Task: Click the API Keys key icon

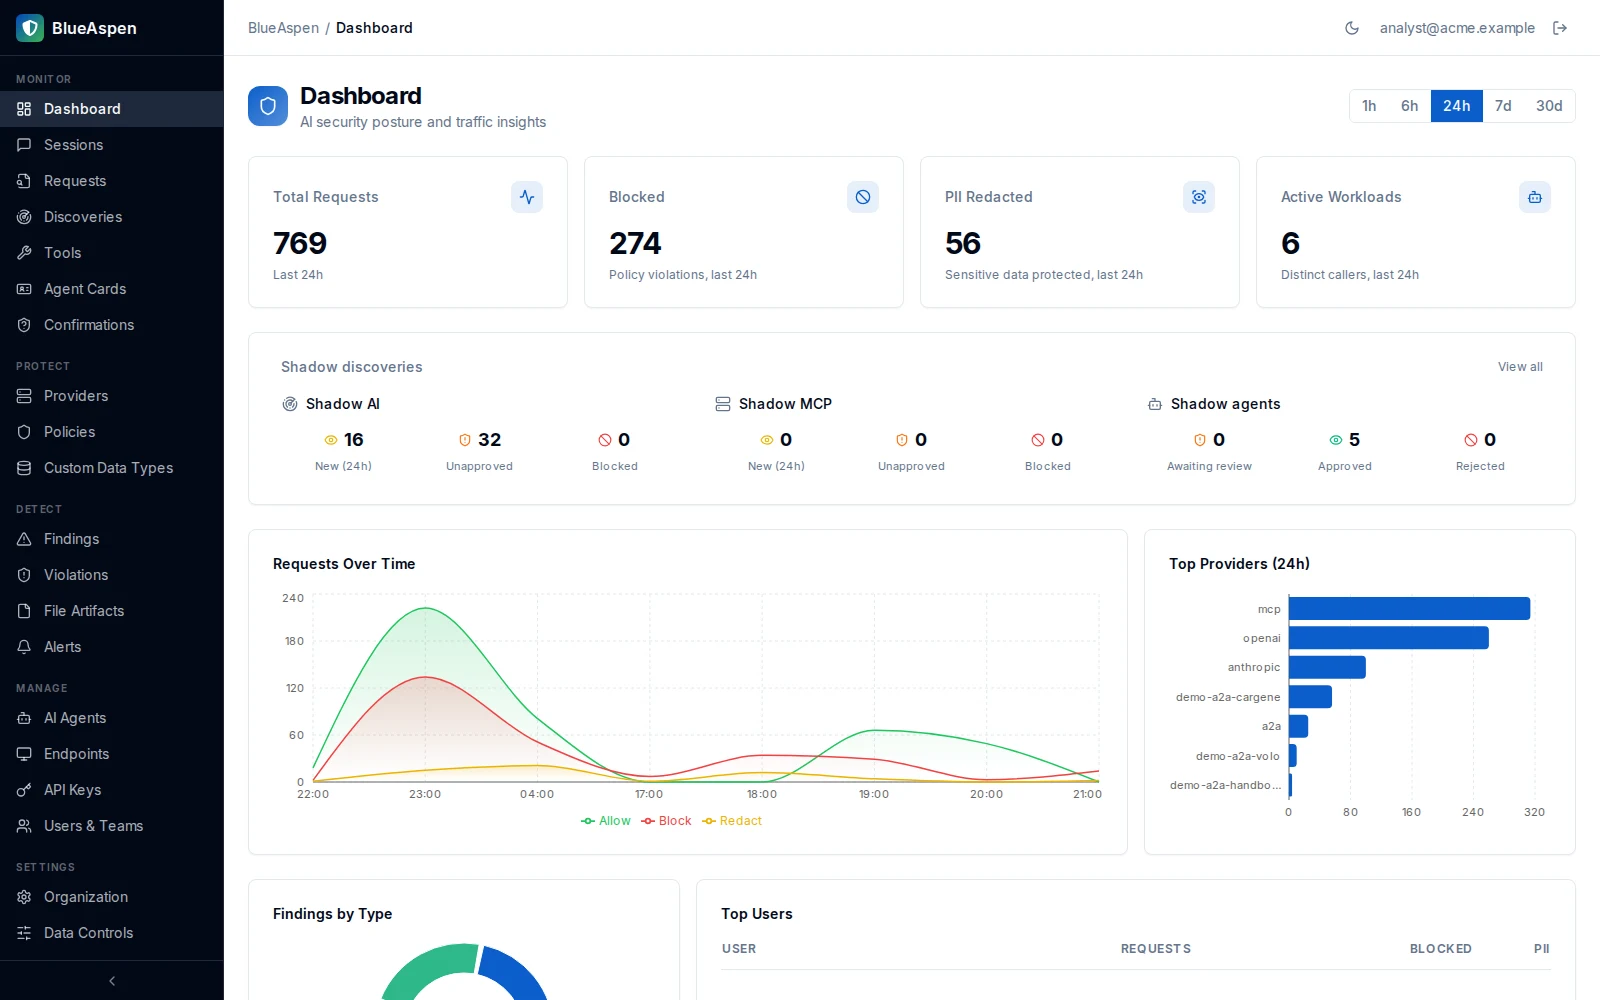Action: pyautogui.click(x=24, y=790)
